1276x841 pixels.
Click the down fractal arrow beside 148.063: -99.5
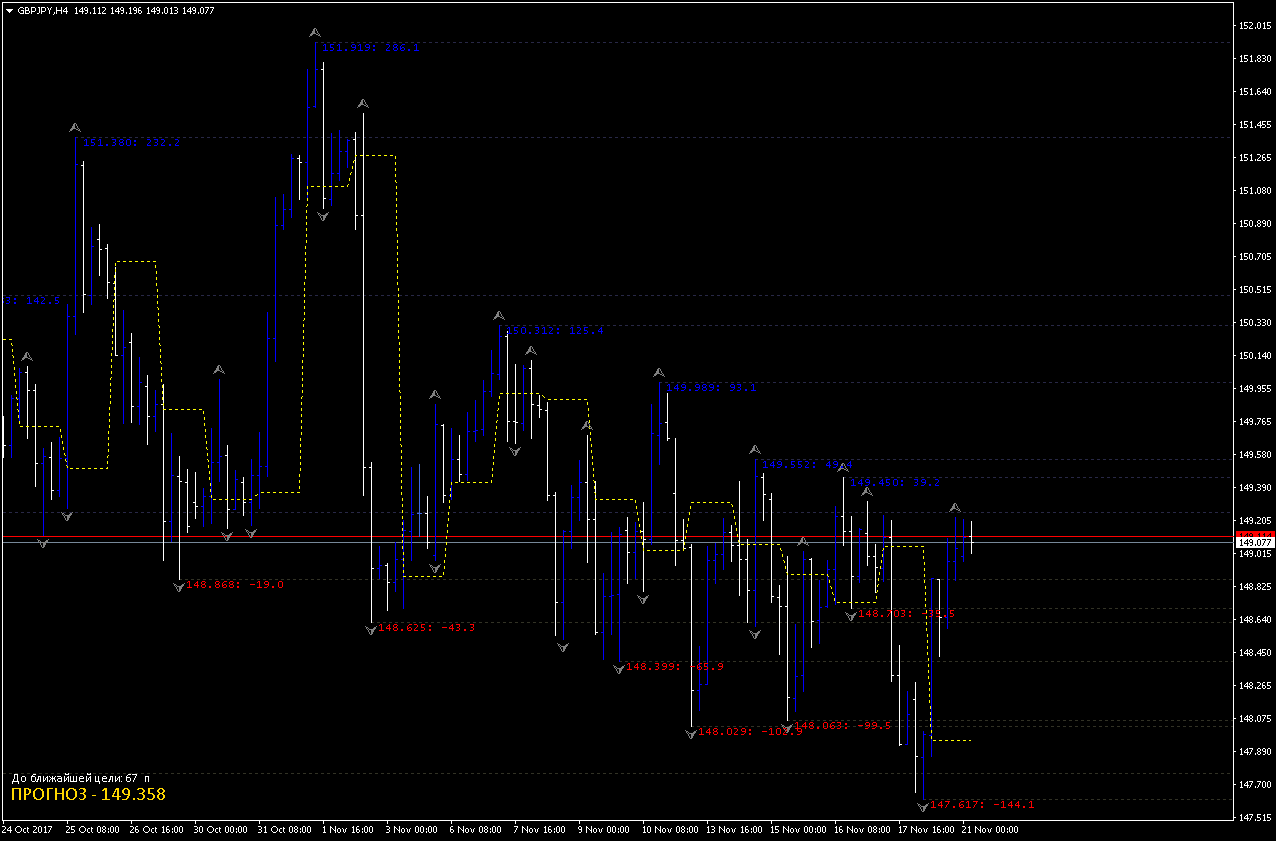[787, 727]
